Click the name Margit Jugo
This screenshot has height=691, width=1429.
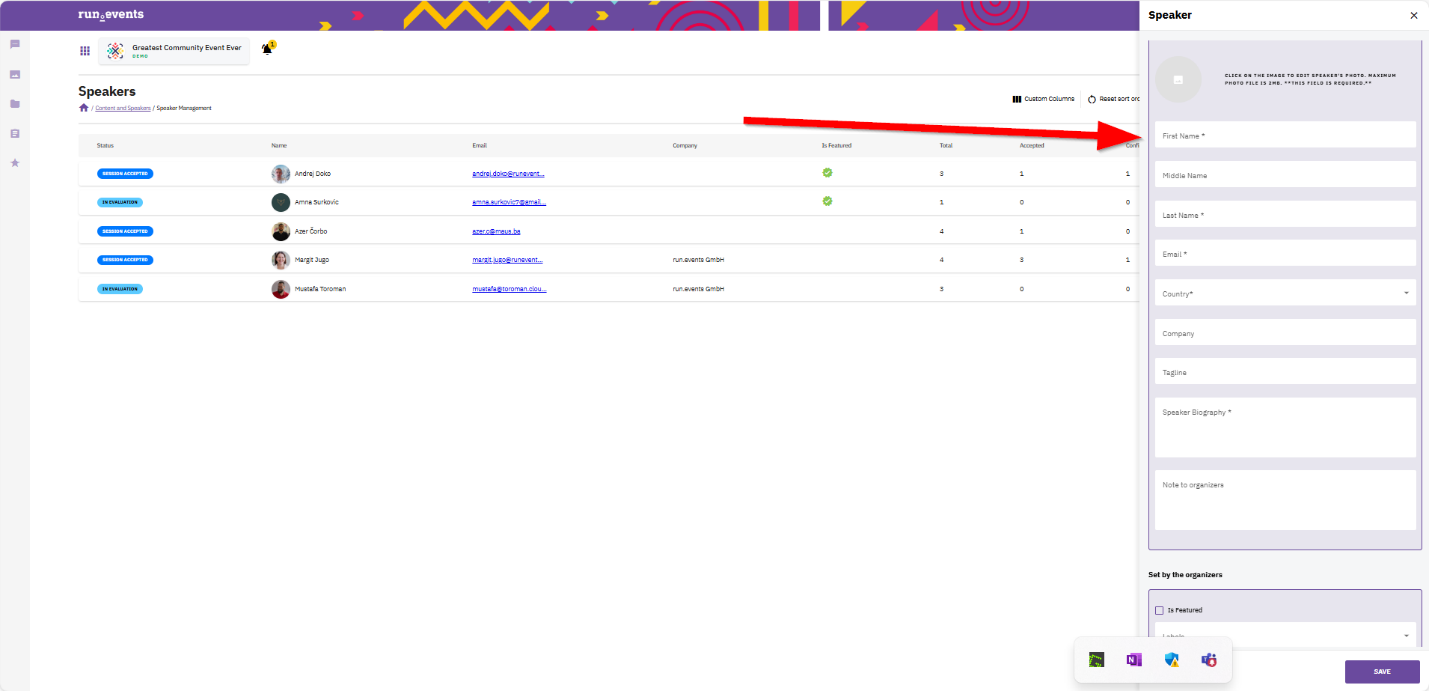[311, 260]
